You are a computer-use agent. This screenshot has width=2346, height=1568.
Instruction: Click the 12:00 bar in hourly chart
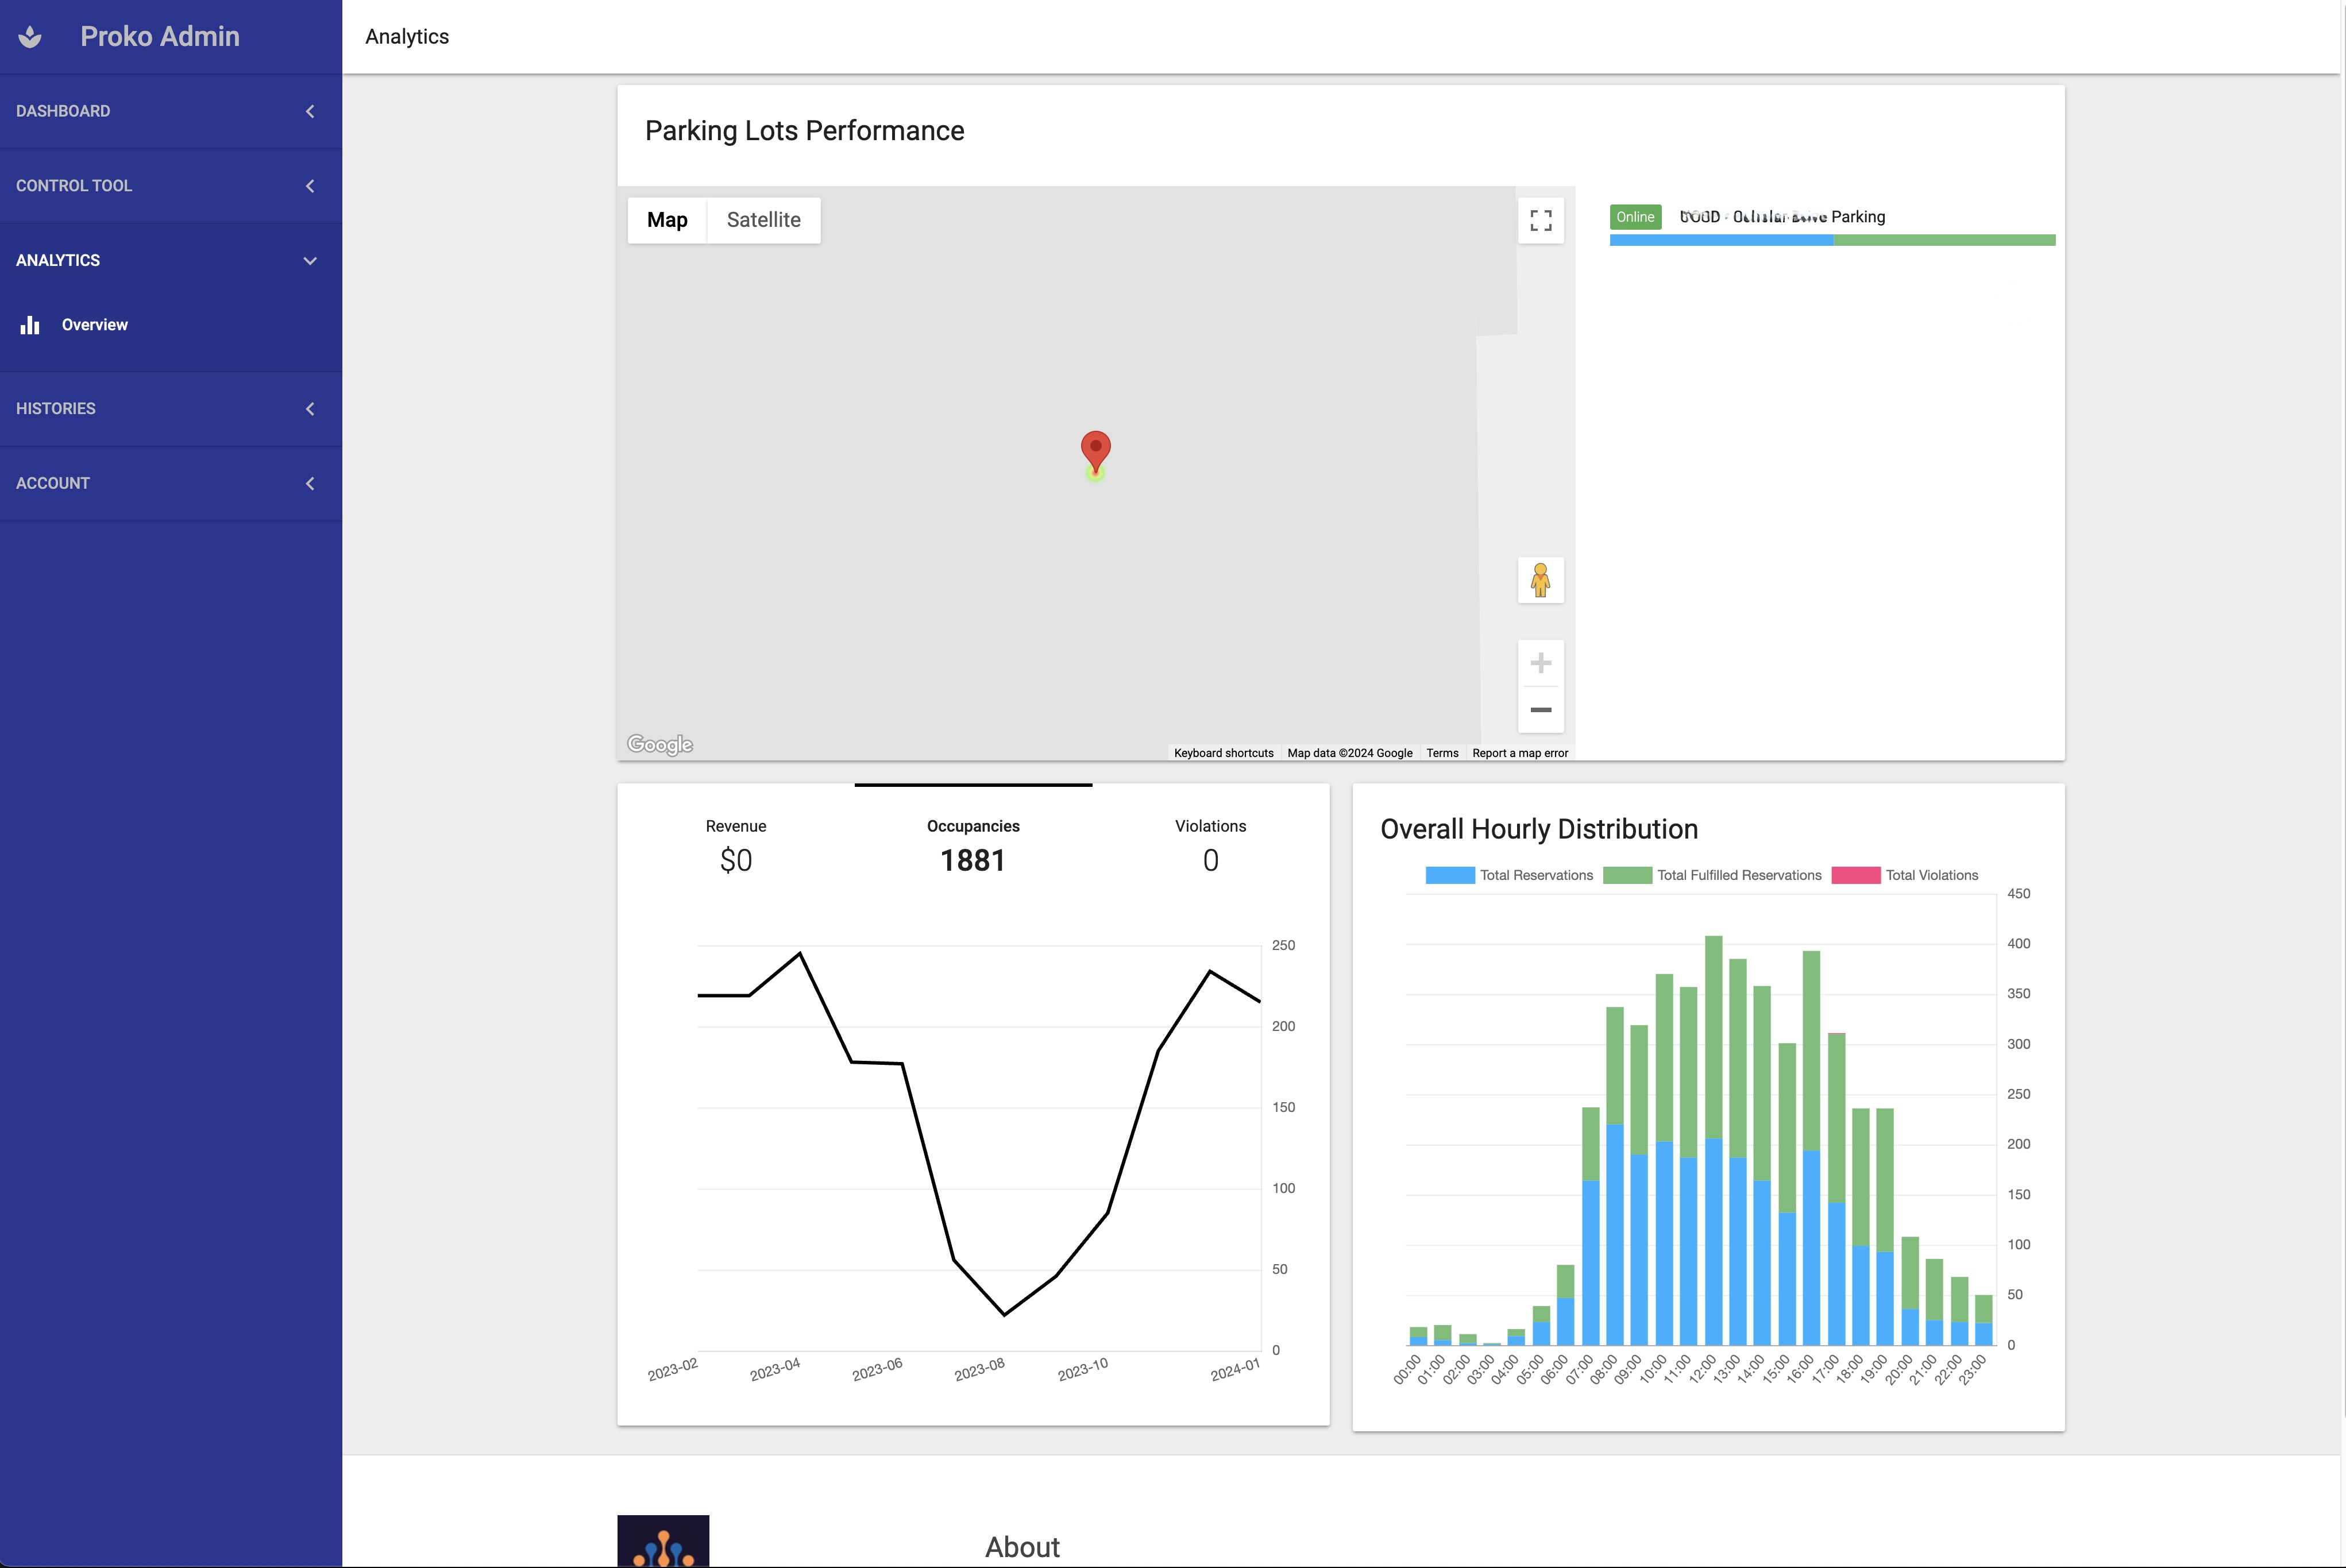[x=1713, y=1140]
